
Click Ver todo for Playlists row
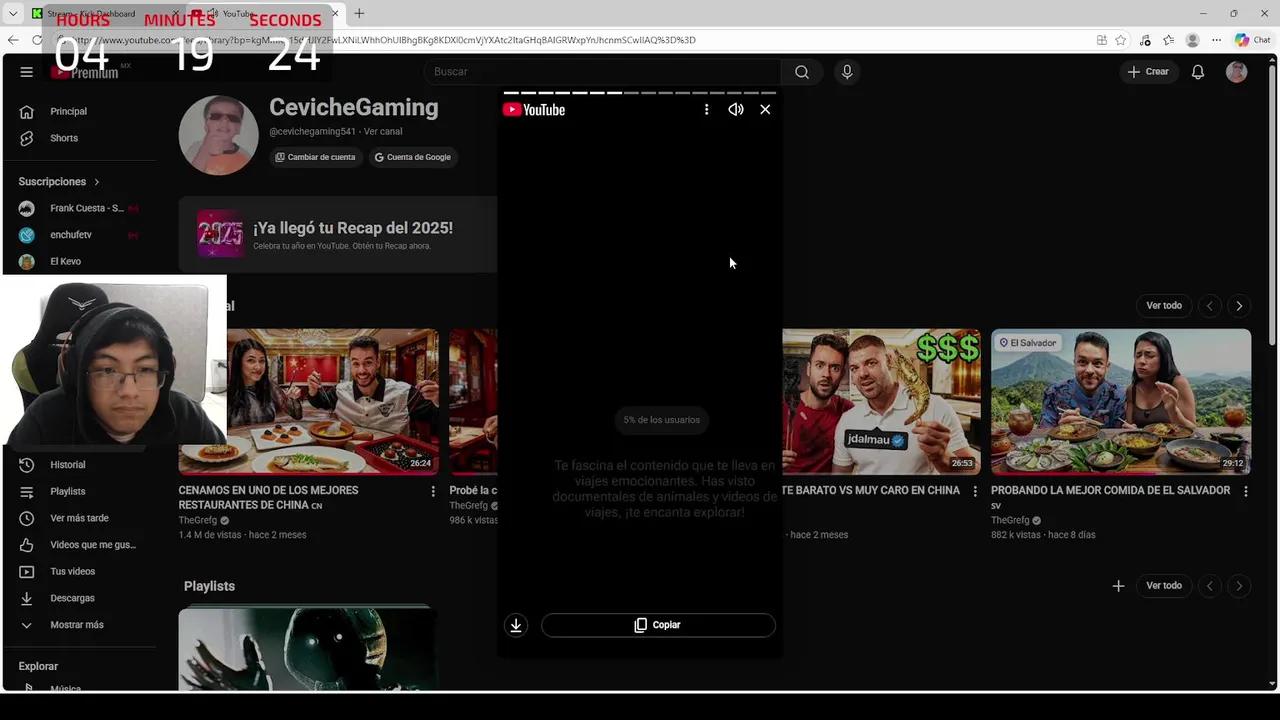[x=1164, y=586]
